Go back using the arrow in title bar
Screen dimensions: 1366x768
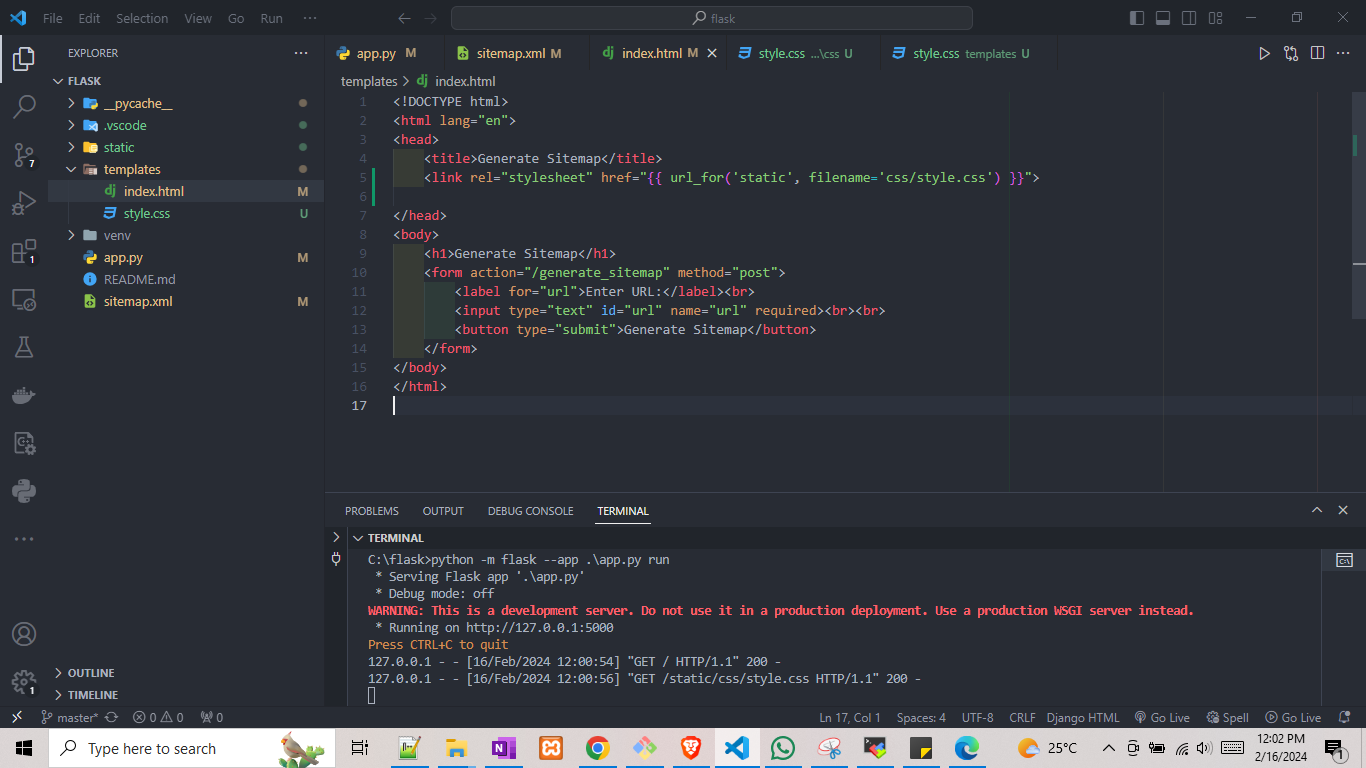tap(404, 18)
